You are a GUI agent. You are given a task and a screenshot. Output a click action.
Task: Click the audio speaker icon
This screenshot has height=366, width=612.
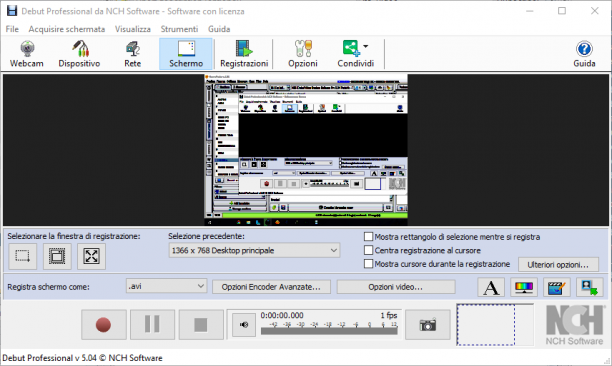click(x=244, y=325)
